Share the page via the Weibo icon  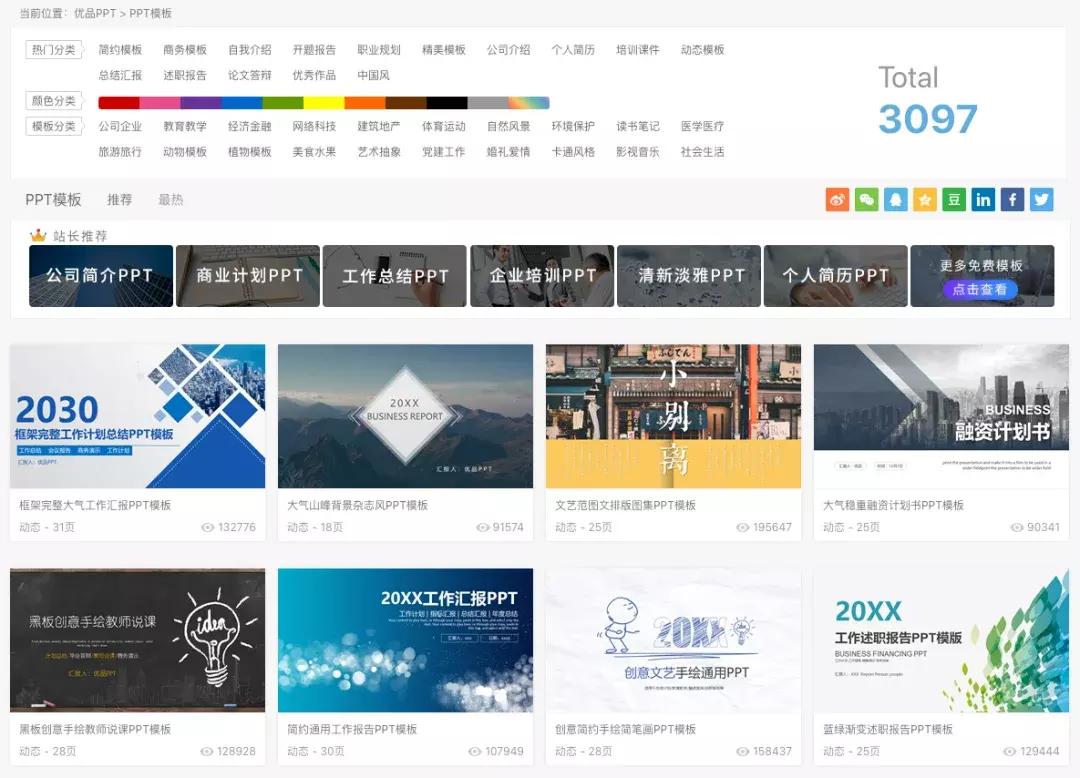[838, 199]
